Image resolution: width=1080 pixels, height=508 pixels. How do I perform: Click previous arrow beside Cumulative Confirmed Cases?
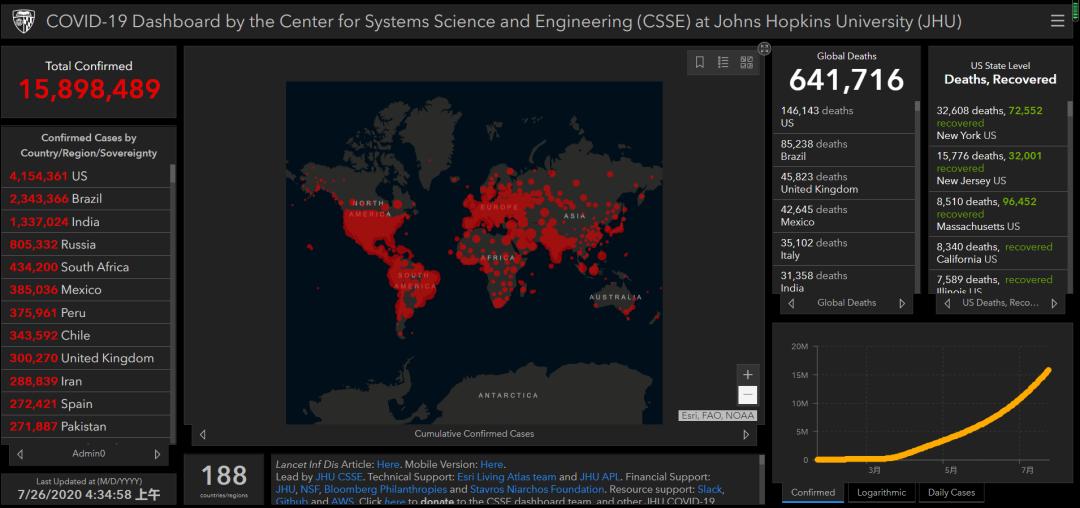202,434
